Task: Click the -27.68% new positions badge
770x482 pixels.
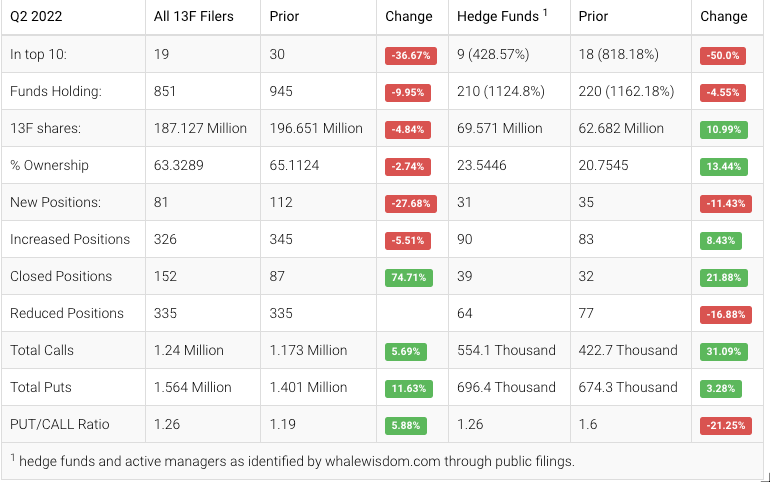Action: click(x=410, y=204)
